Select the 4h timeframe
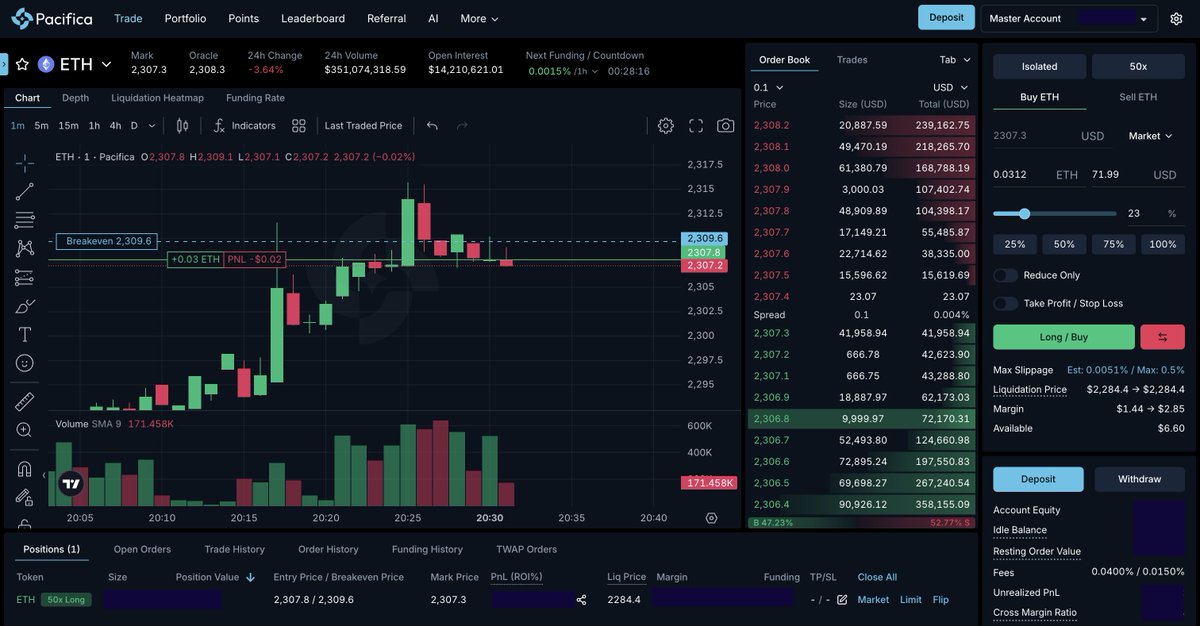 (115, 126)
